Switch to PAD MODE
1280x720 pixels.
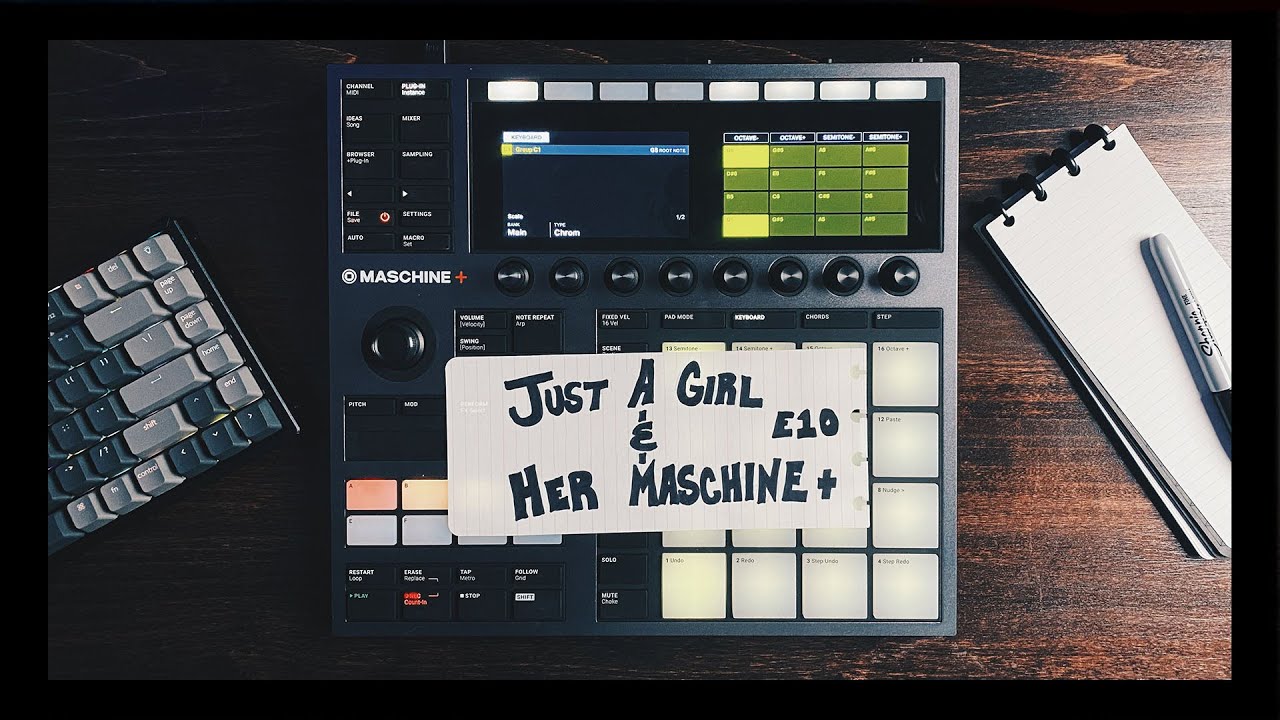point(692,320)
